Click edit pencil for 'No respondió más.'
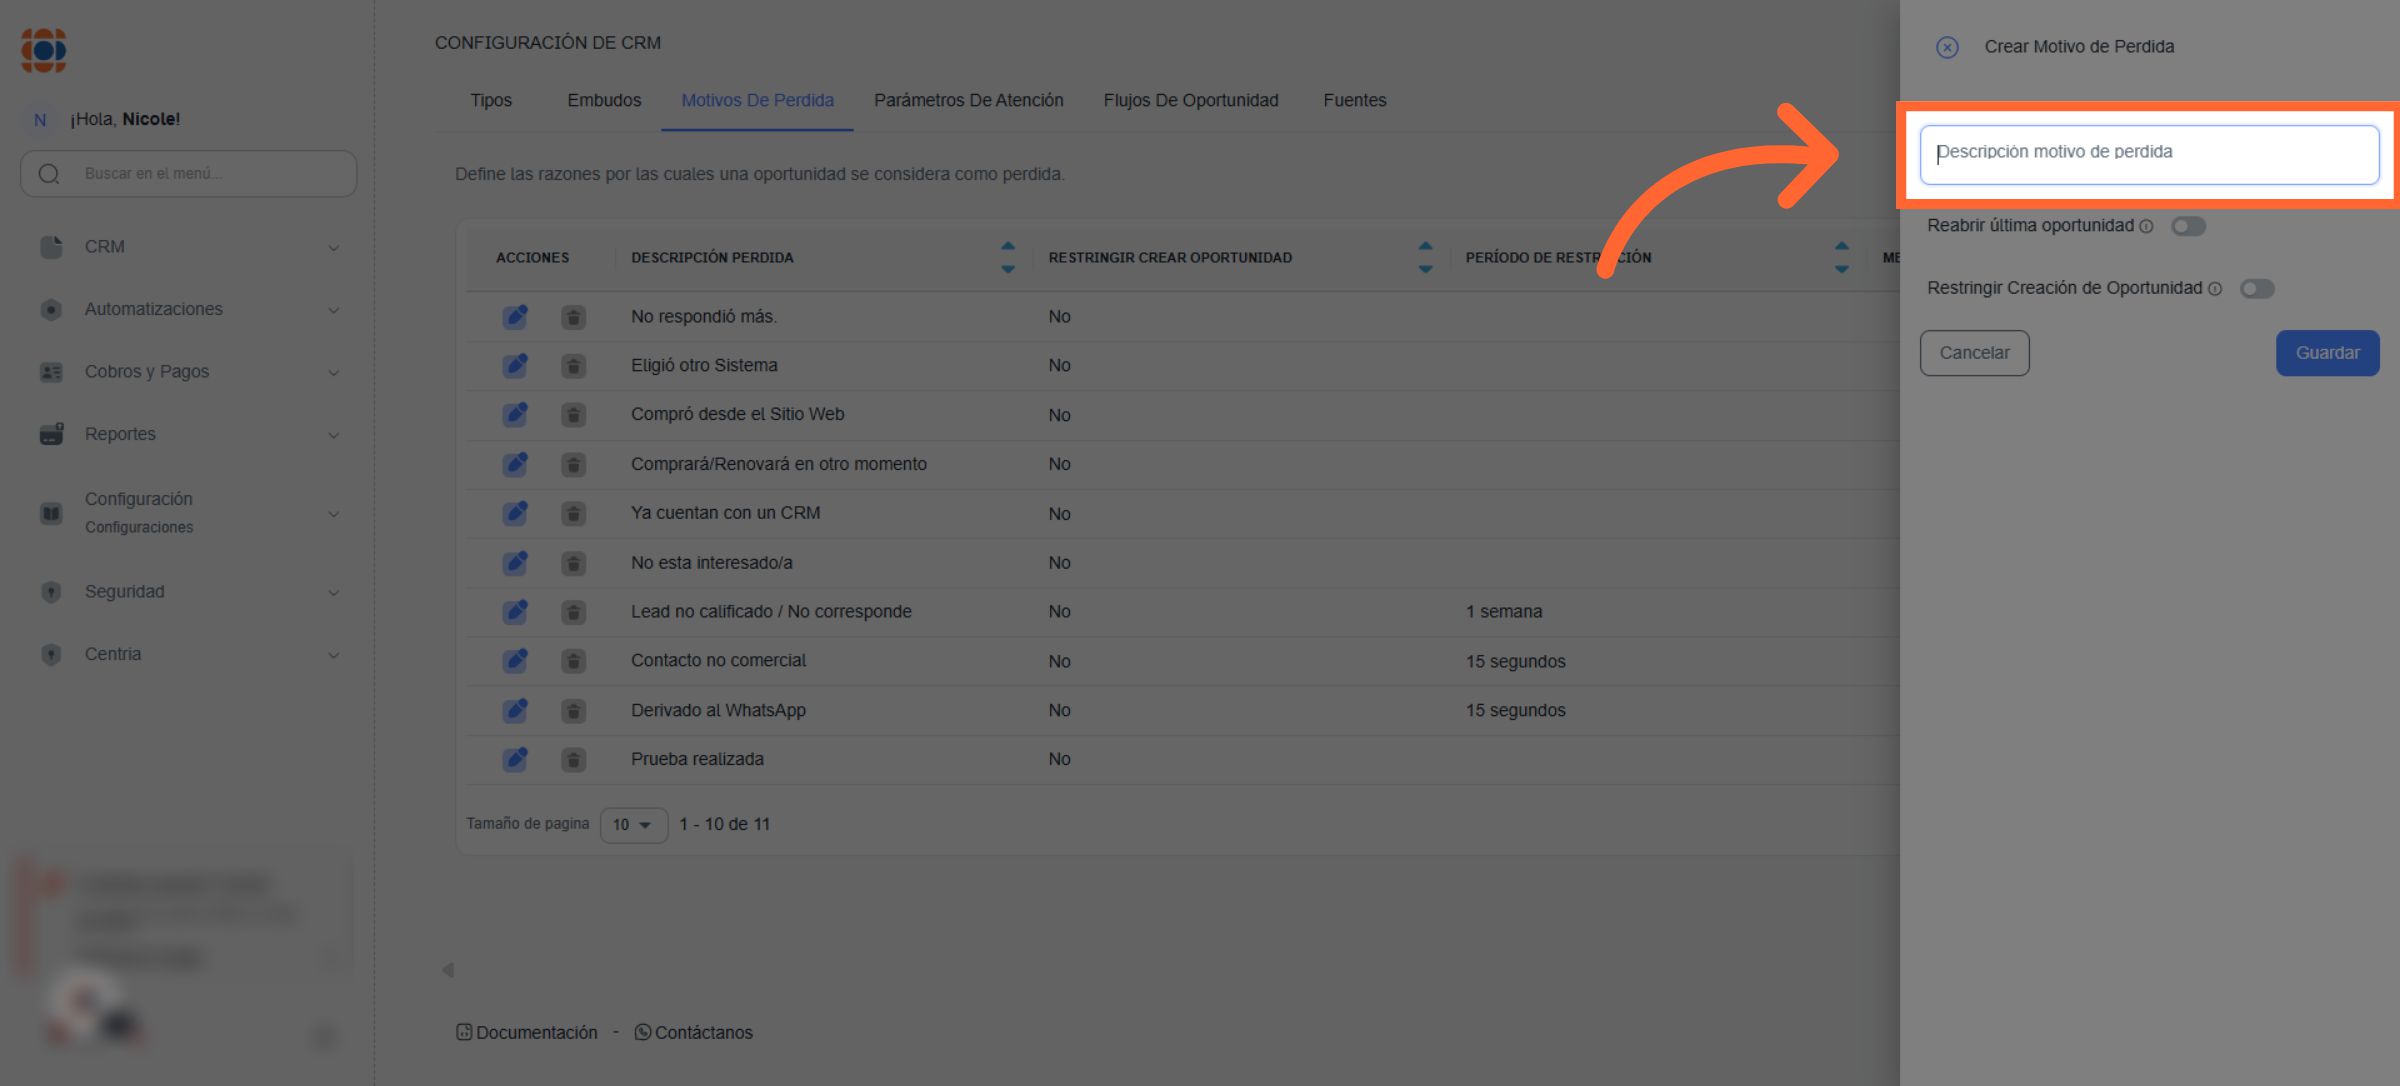The height and width of the screenshot is (1086, 2400). point(515,317)
